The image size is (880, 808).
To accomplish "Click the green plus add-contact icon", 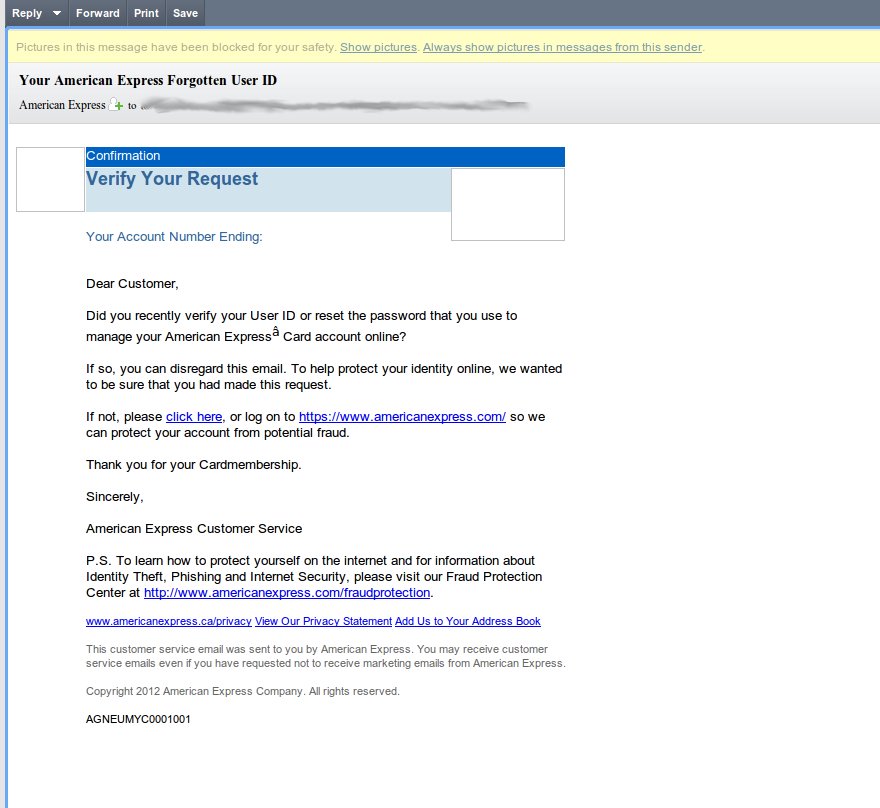I will 116,105.
